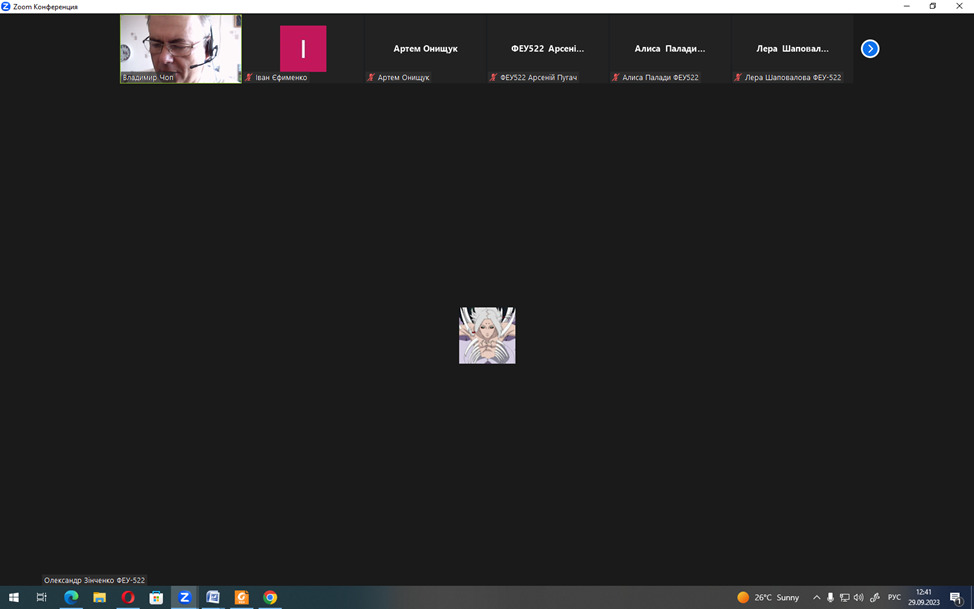The image size is (974, 609).
Task: Open File Explorer from the taskbar
Action: point(99,597)
